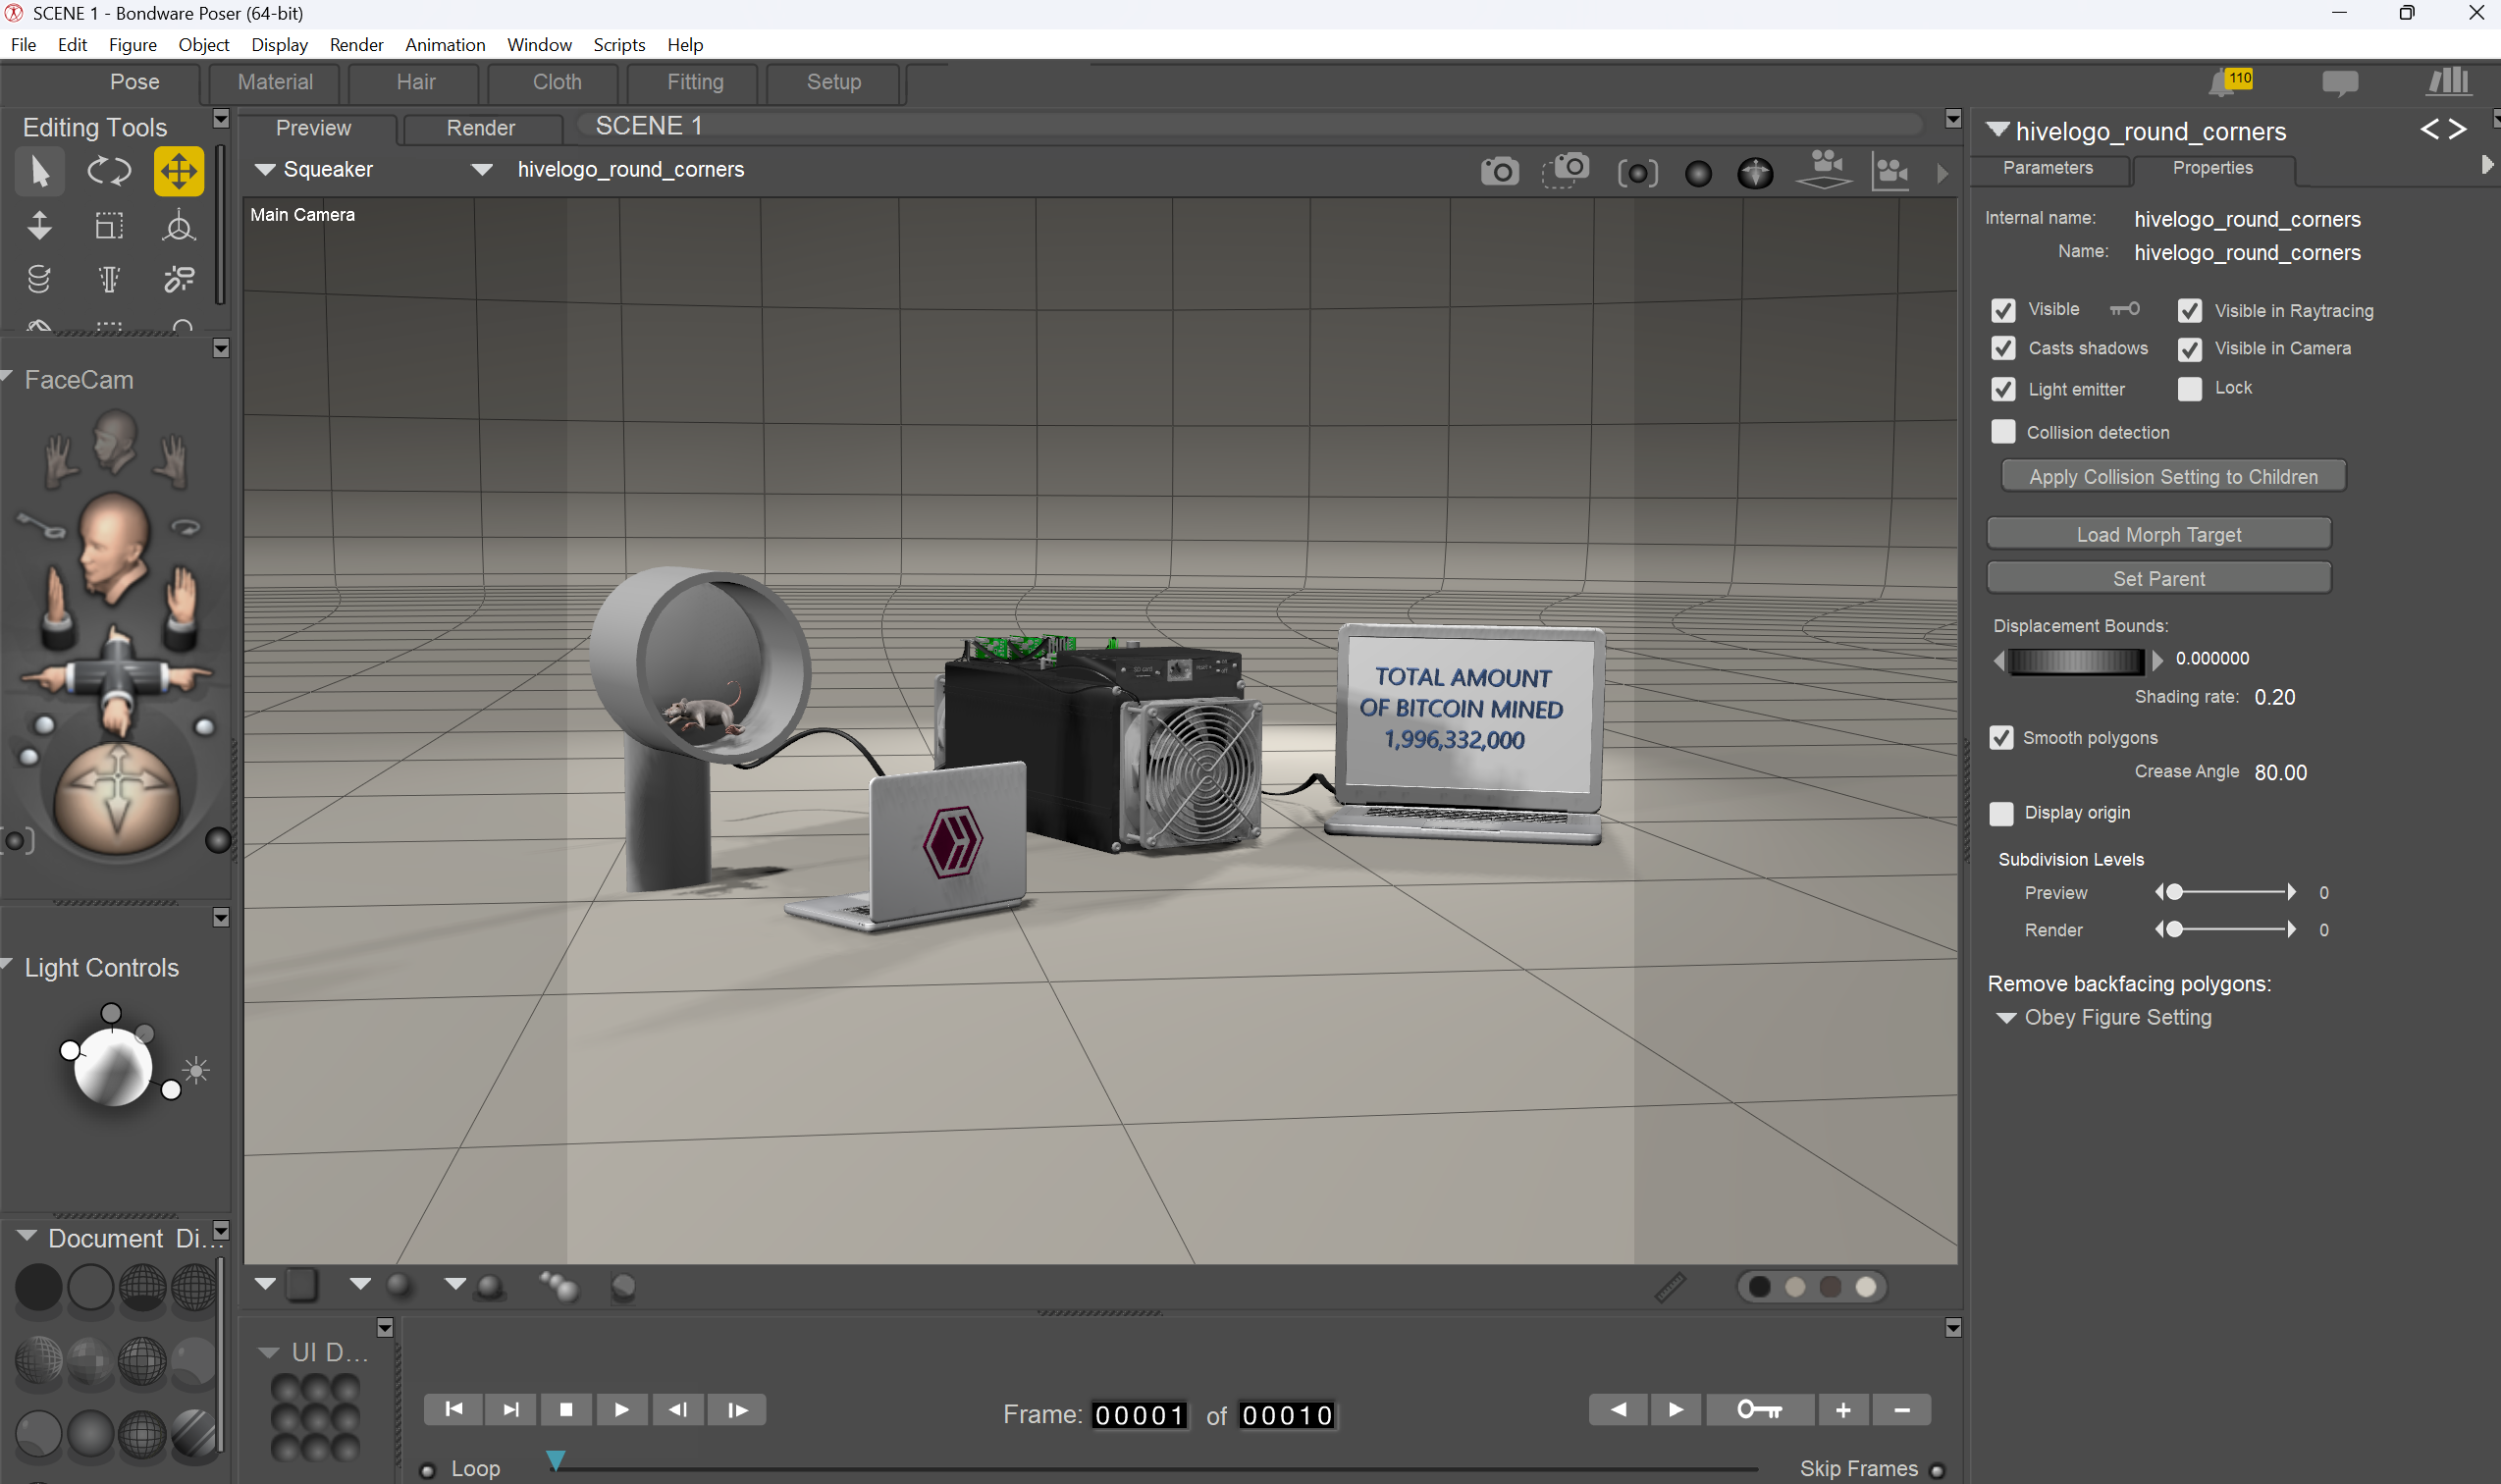This screenshot has width=2501, height=1484.
Task: Click the ruler measurement icon below the preview
Action: click(1669, 1287)
